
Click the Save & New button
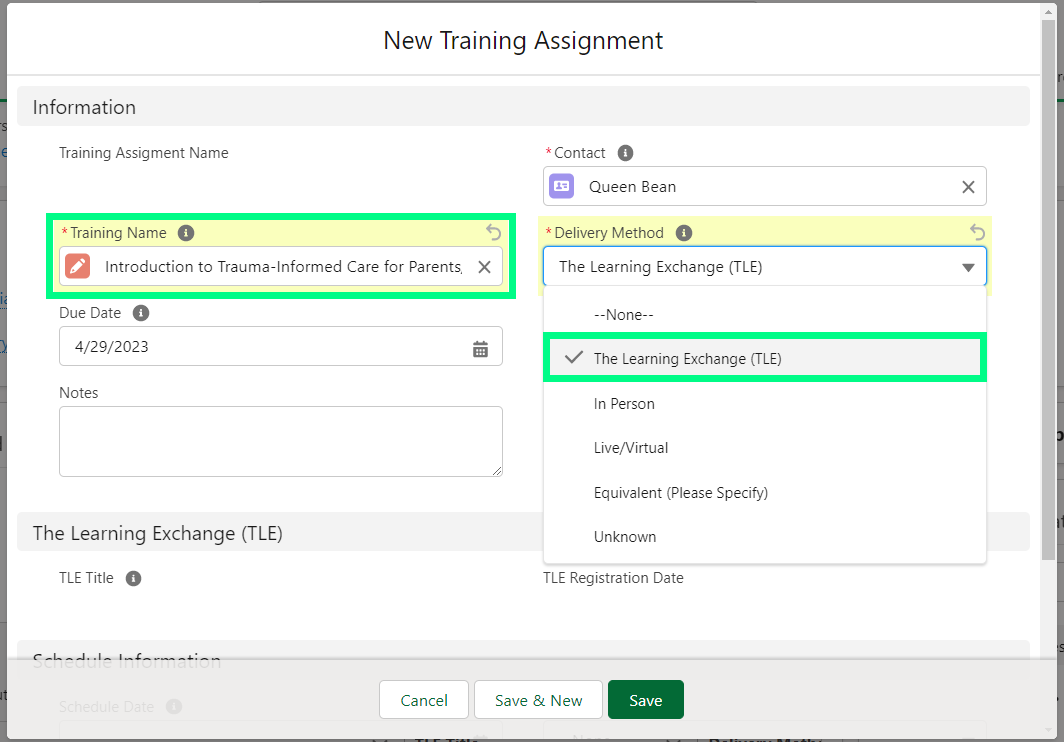click(538, 700)
